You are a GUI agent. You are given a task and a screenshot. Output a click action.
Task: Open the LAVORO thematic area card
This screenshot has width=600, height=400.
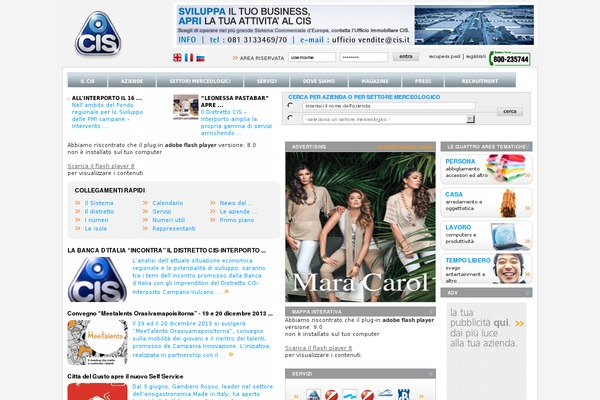pos(486,235)
